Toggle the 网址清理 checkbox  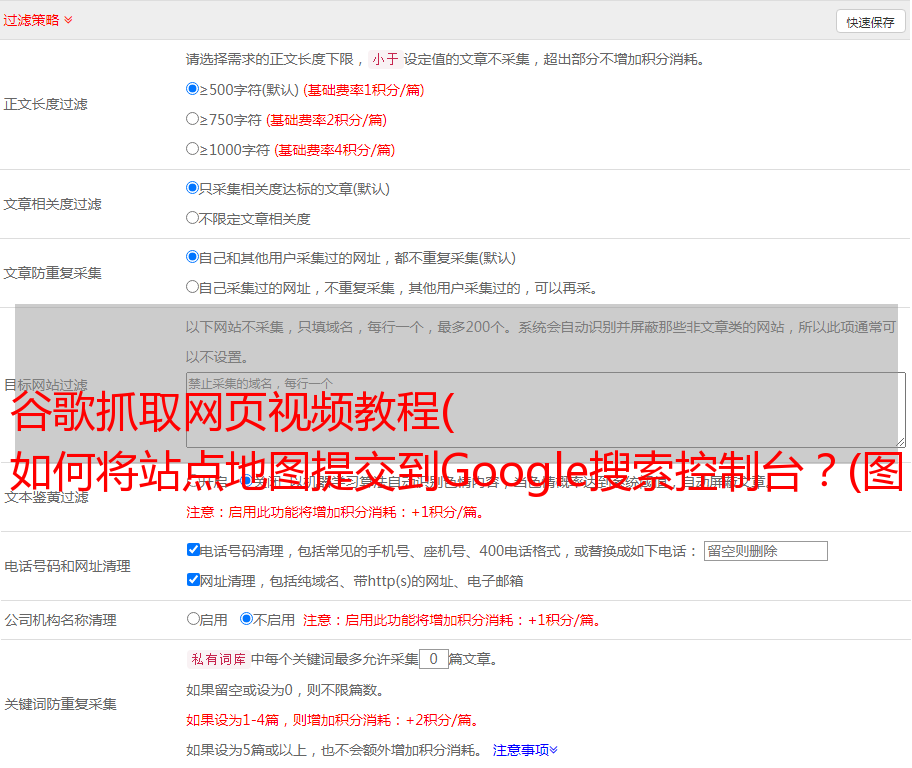[193, 580]
